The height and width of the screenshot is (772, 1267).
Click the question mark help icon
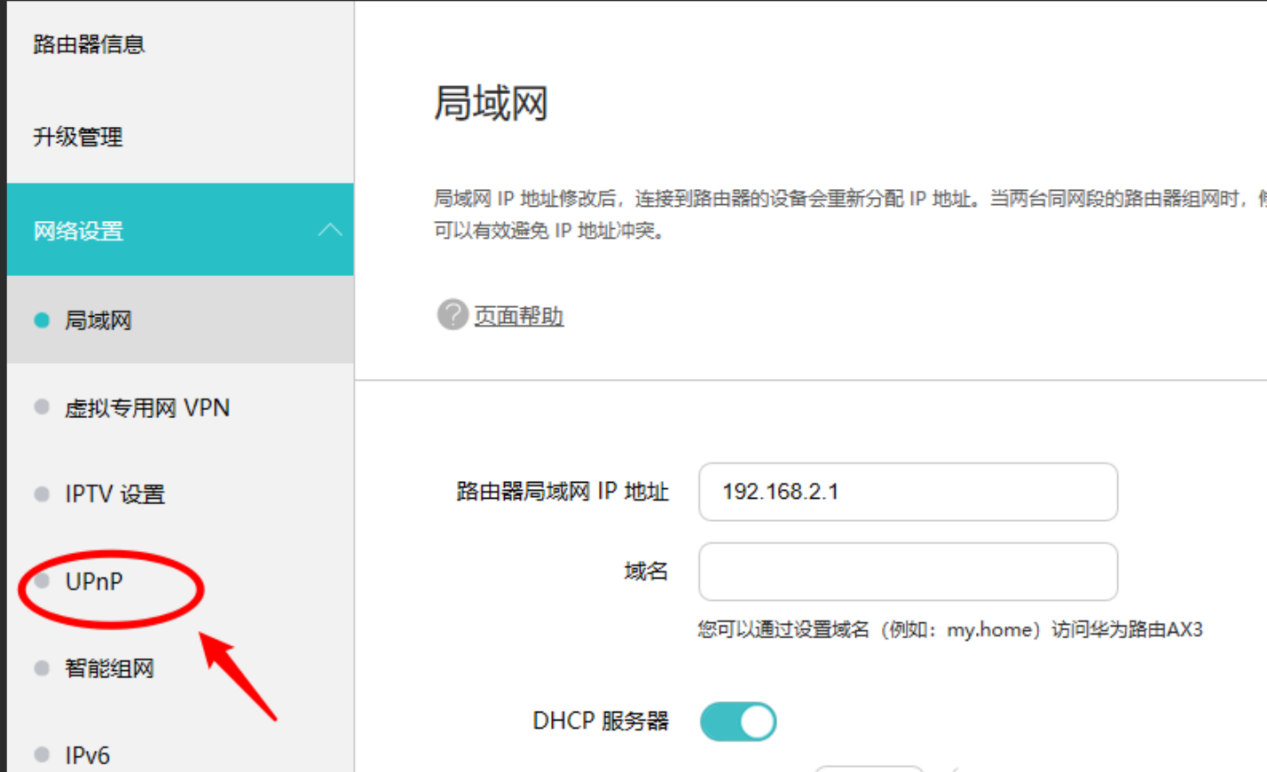coord(453,315)
